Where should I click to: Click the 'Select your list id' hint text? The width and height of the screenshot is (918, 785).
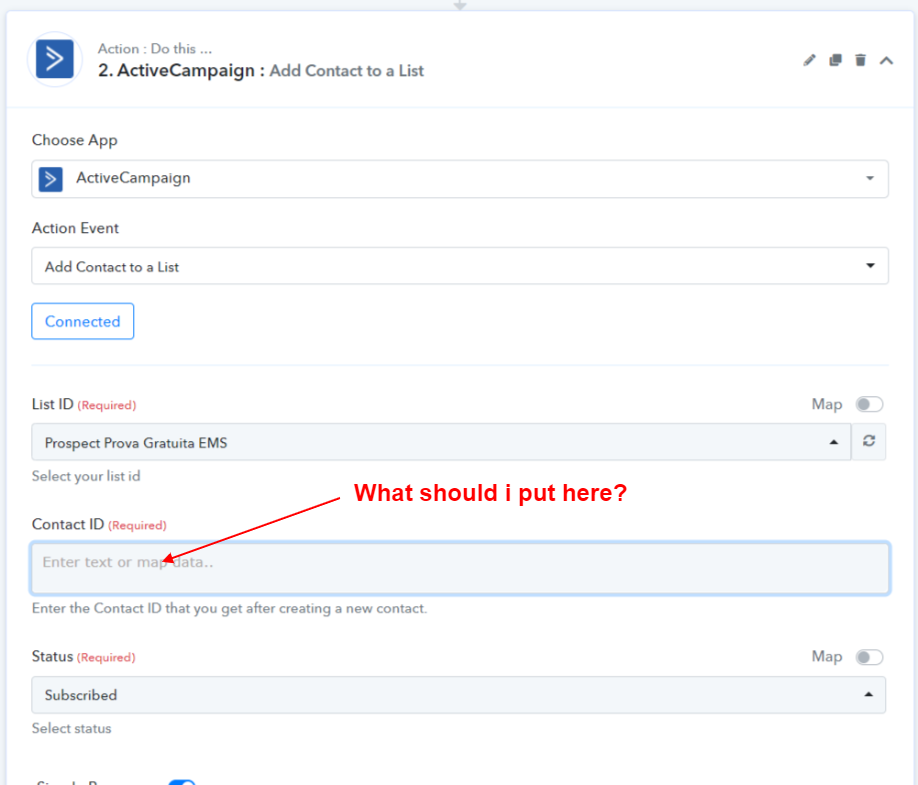pyautogui.click(x=86, y=476)
